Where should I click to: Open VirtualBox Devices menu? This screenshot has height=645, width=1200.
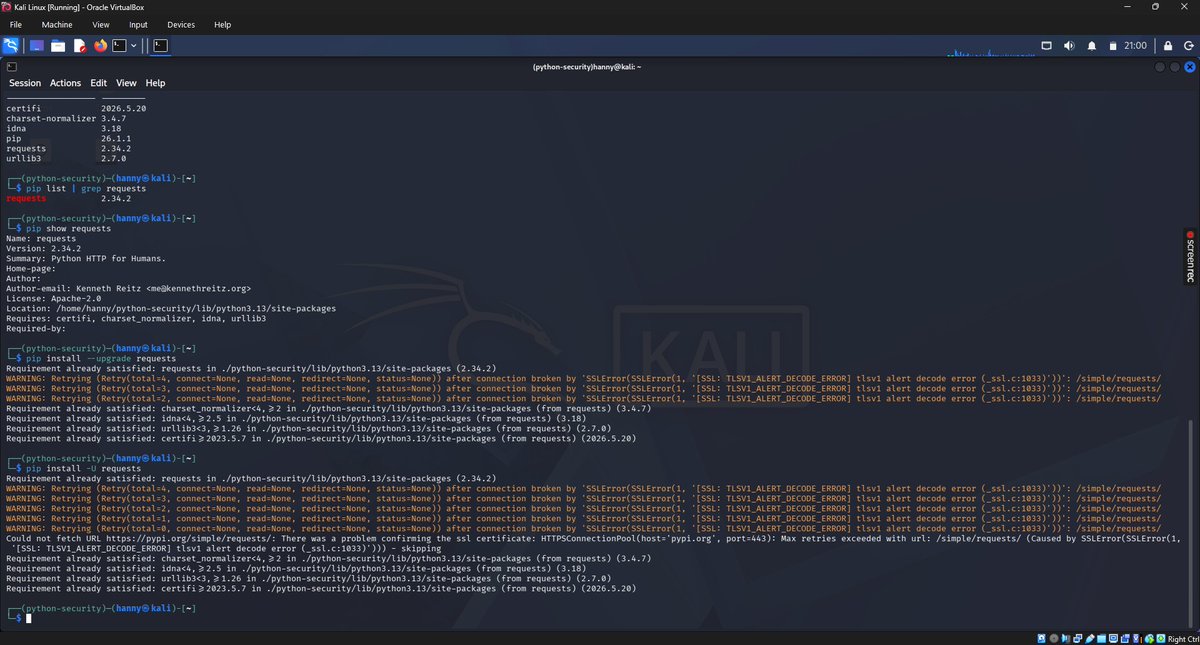[x=181, y=24]
